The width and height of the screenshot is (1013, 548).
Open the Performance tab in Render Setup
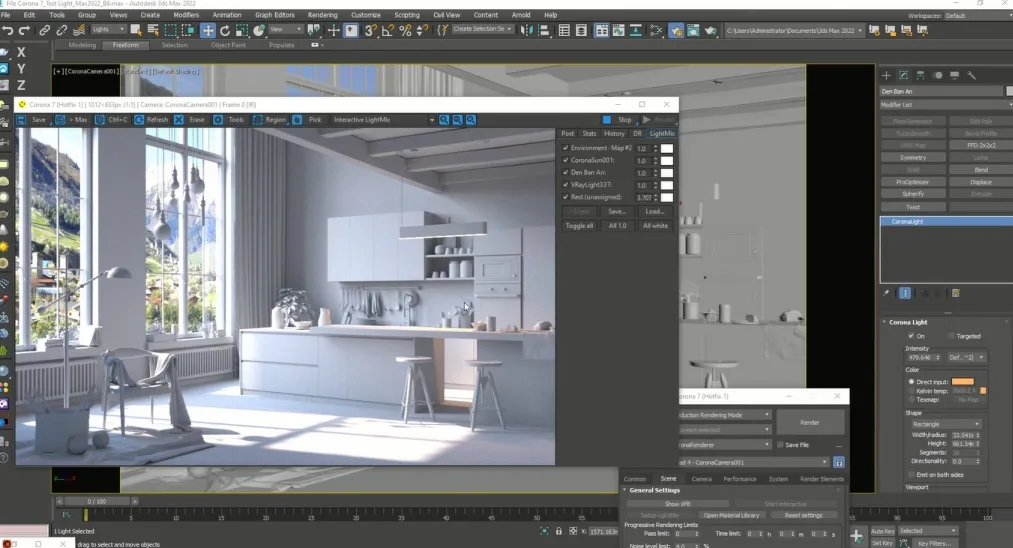point(740,479)
